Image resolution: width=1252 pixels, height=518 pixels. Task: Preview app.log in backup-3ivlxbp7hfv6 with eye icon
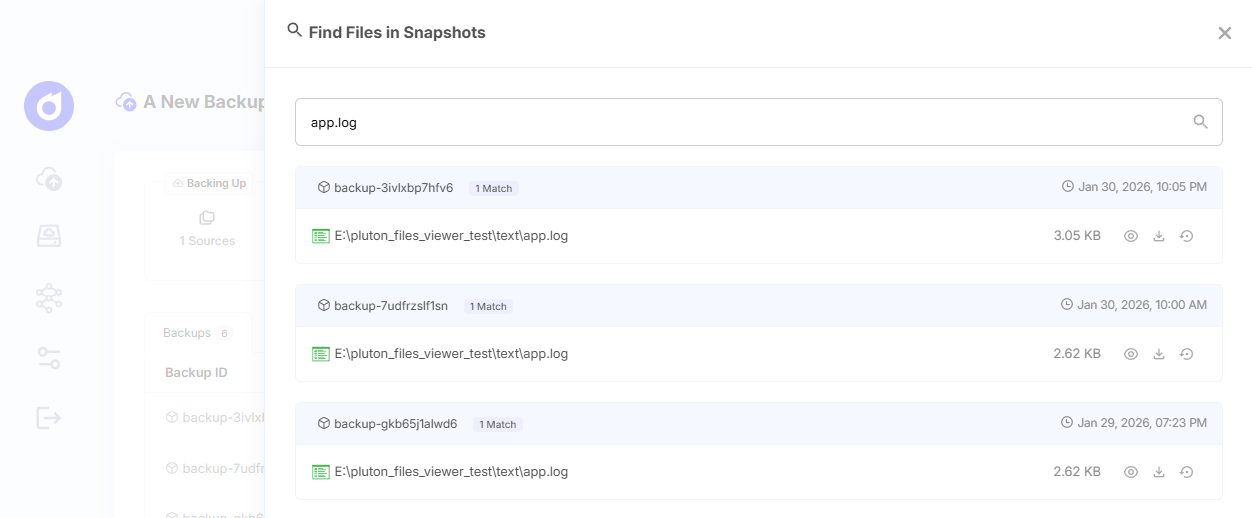[x=1131, y=236]
